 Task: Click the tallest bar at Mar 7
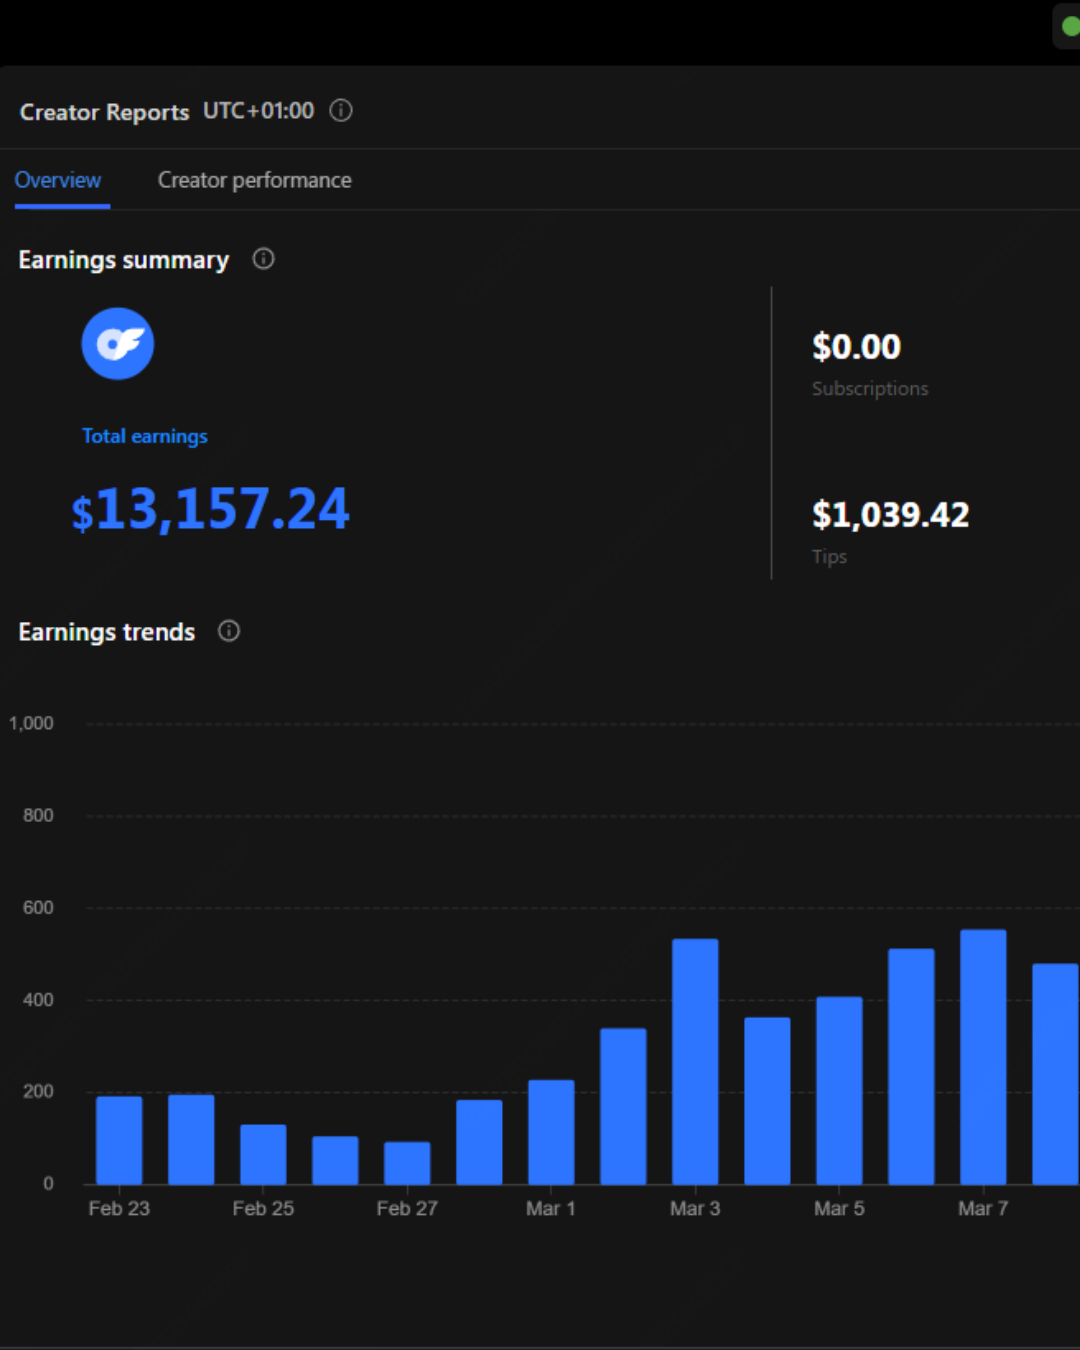click(983, 1057)
